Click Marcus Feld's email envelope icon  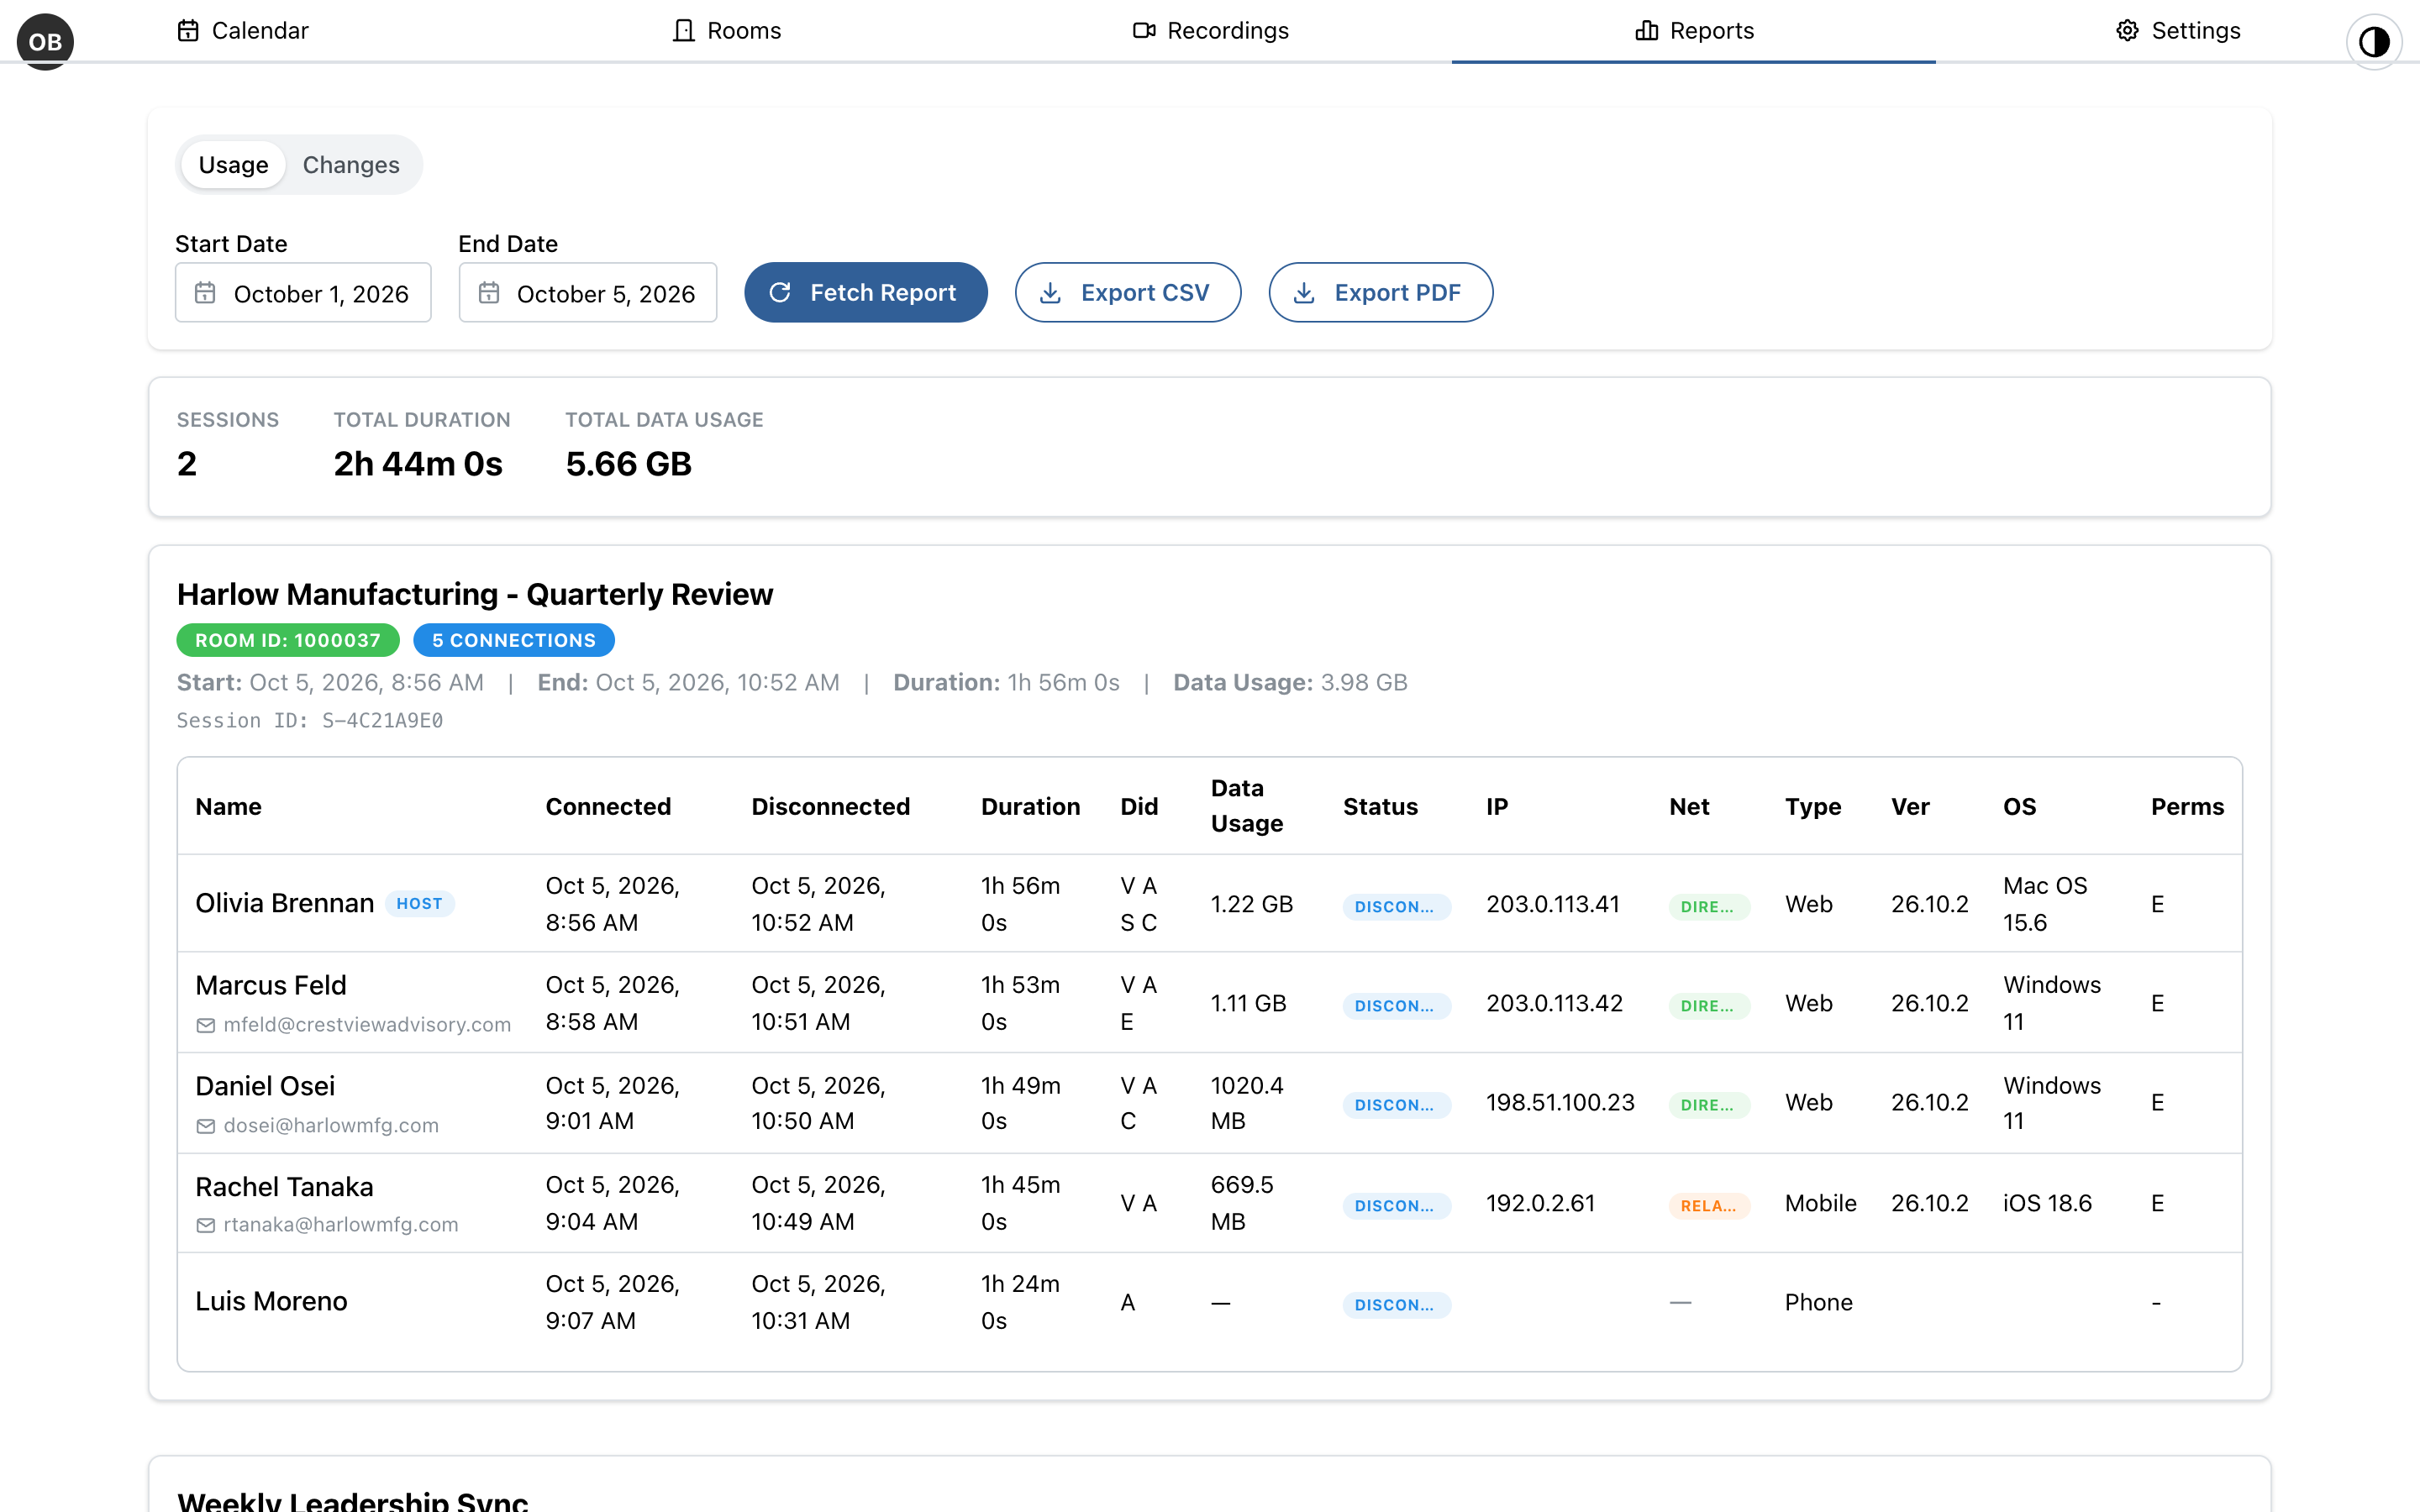click(206, 1025)
